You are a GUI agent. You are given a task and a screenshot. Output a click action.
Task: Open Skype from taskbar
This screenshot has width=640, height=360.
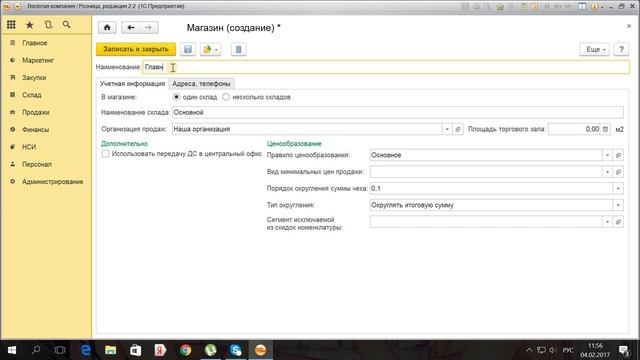coord(236,350)
